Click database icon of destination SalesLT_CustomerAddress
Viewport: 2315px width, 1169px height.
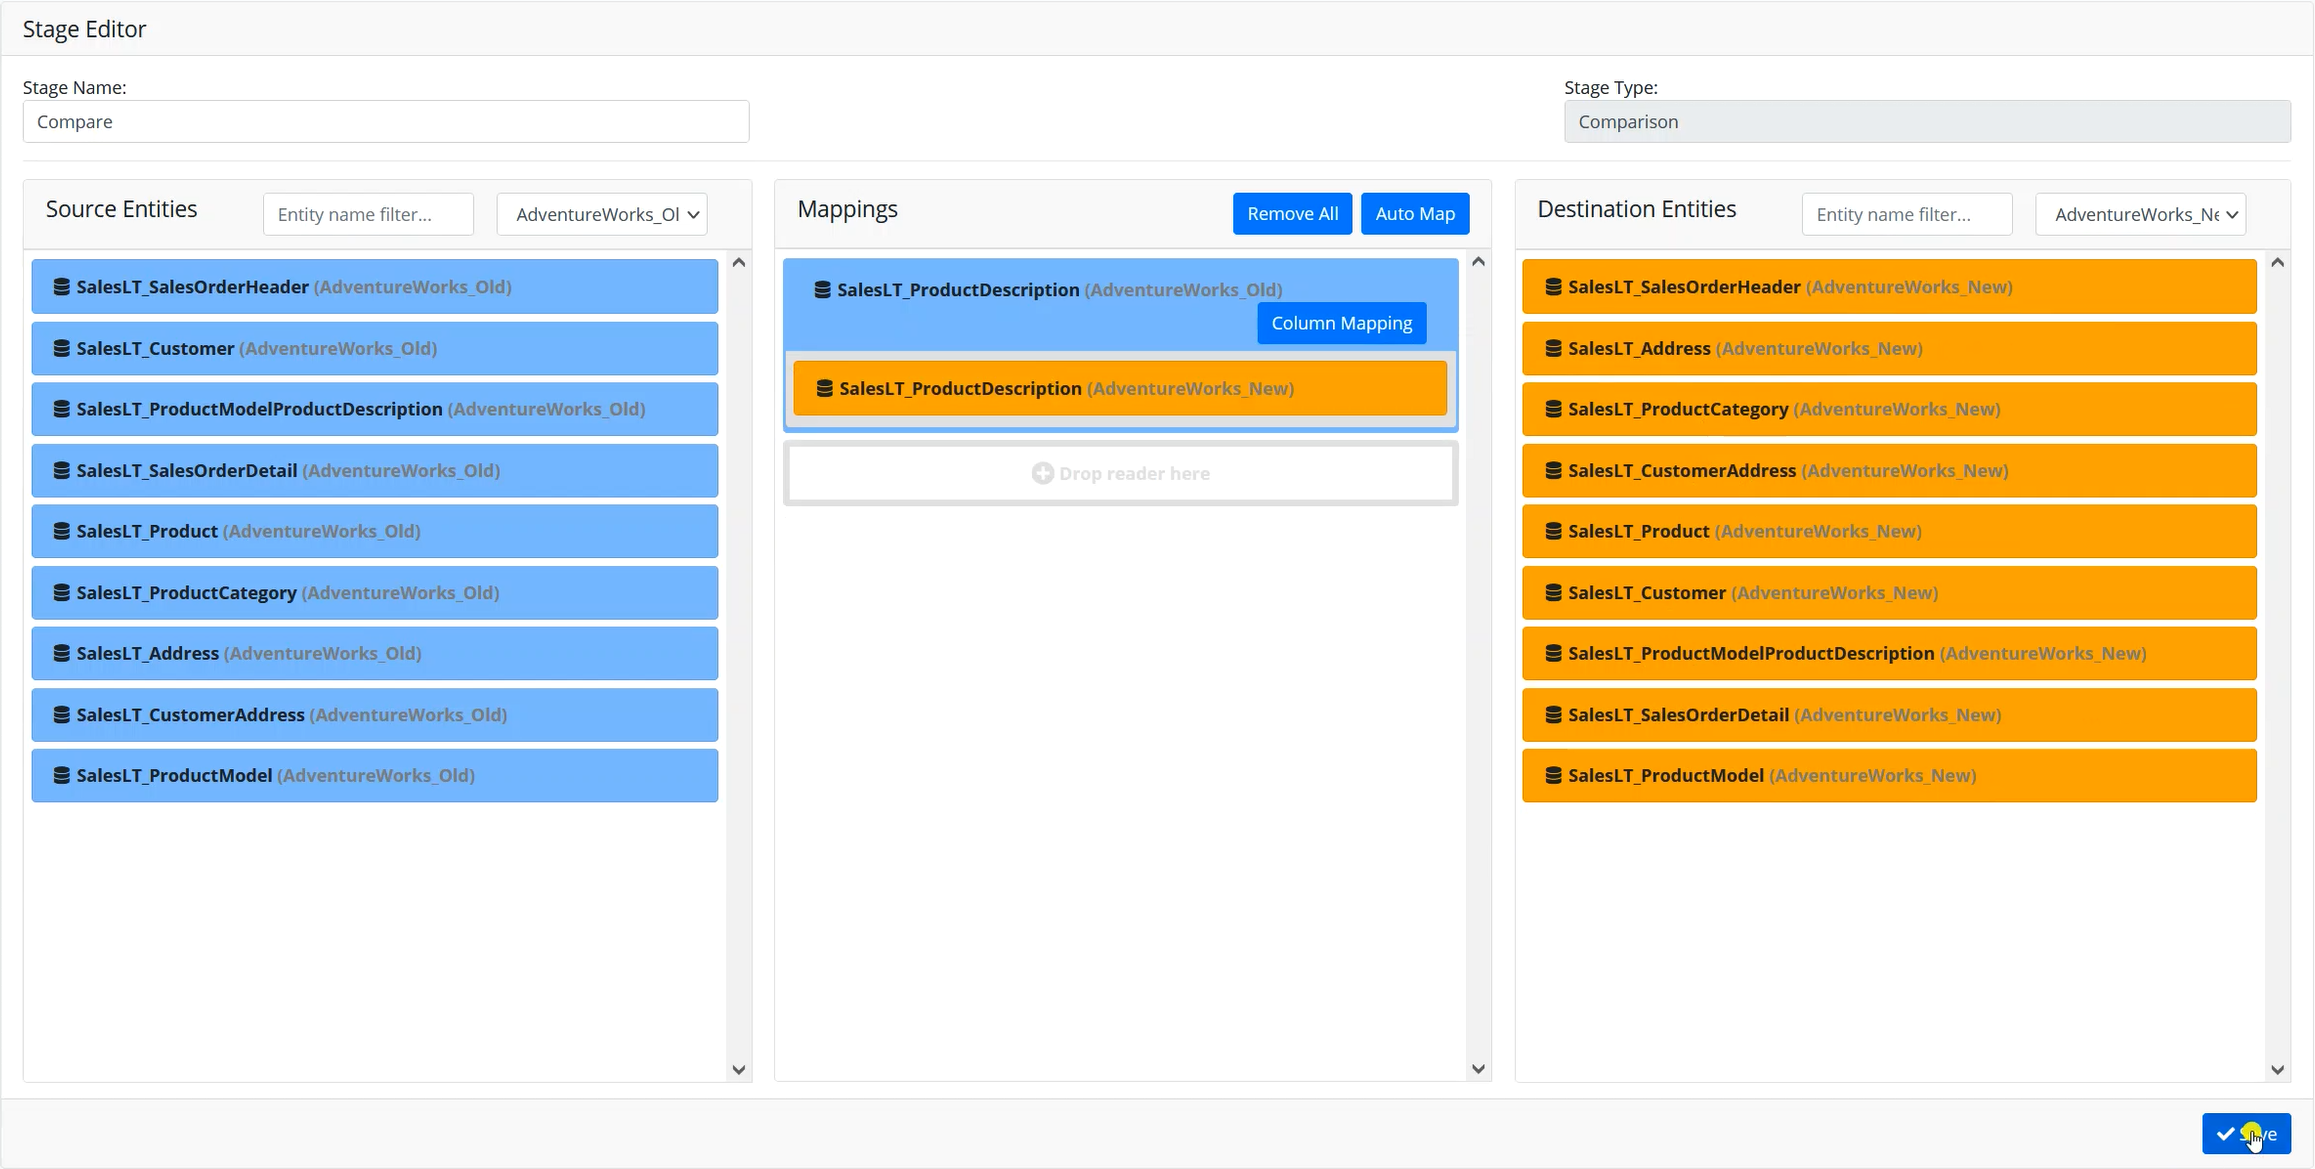coord(1553,470)
